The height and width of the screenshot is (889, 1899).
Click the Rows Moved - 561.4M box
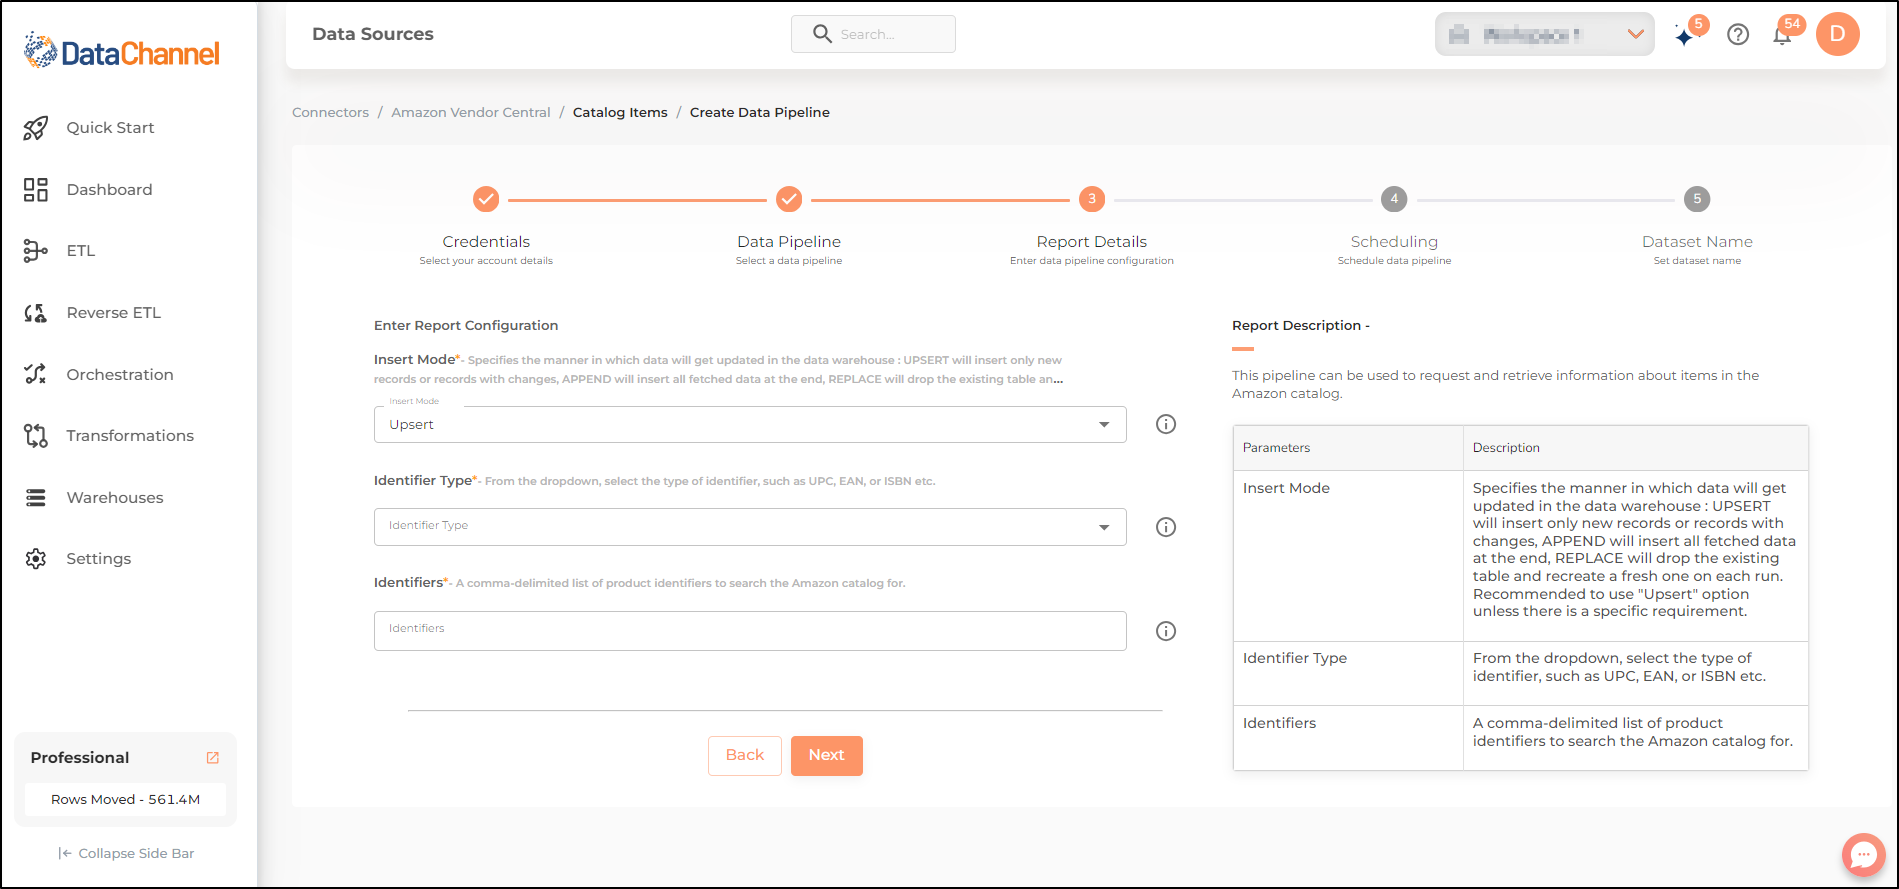click(x=126, y=800)
